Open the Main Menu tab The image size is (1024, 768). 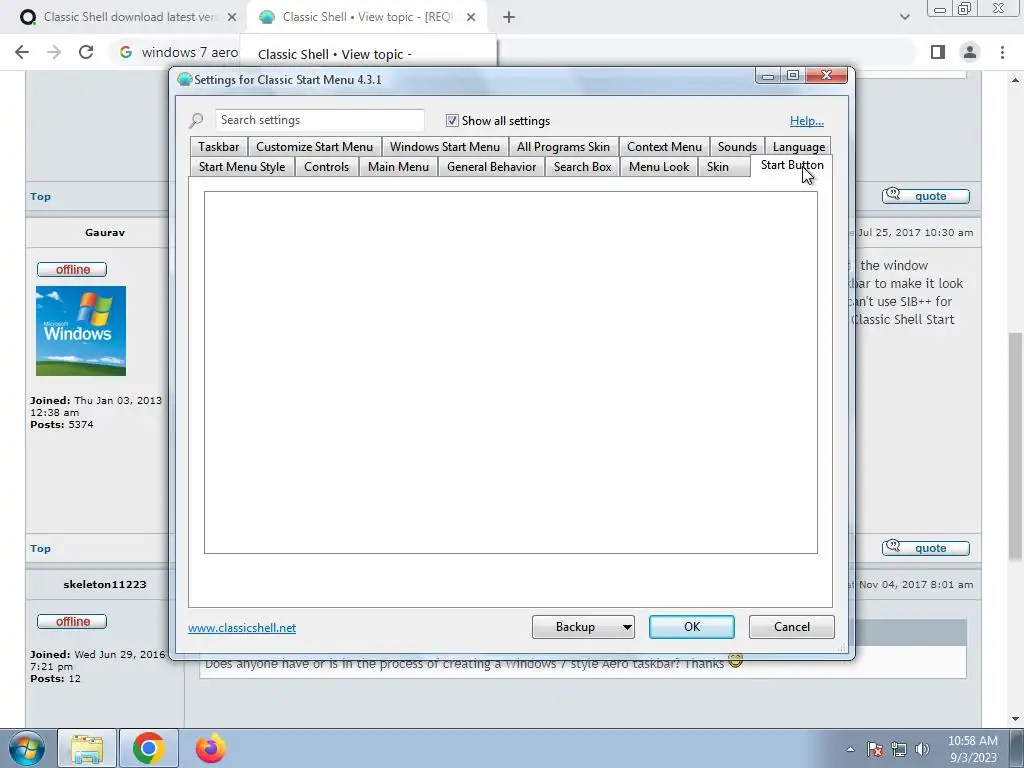pos(398,167)
